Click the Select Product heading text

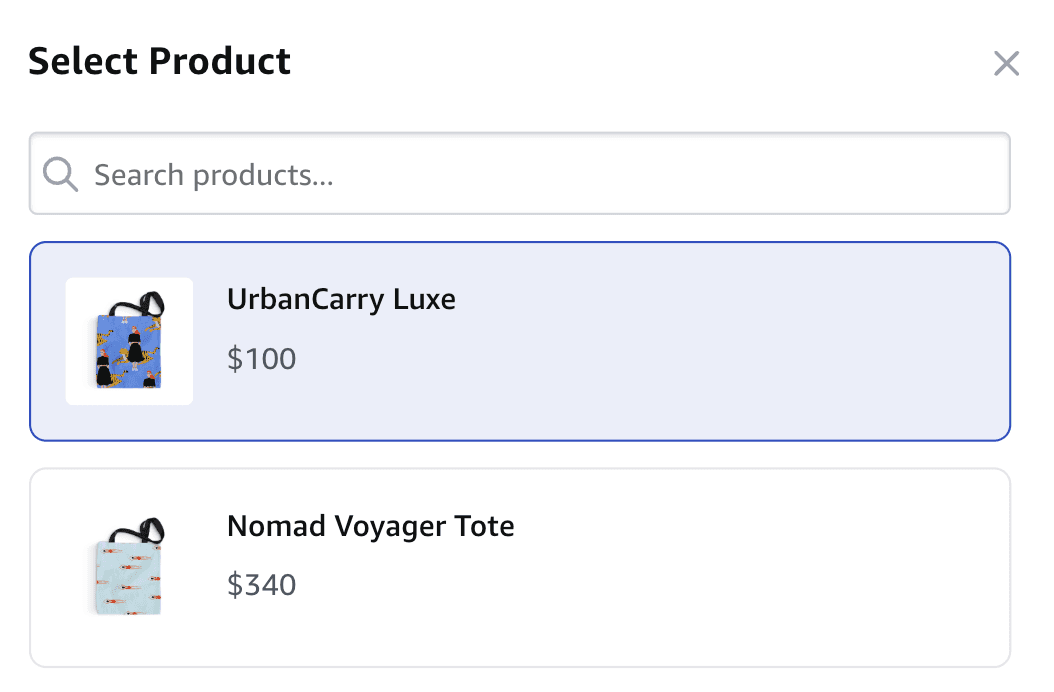point(159,62)
